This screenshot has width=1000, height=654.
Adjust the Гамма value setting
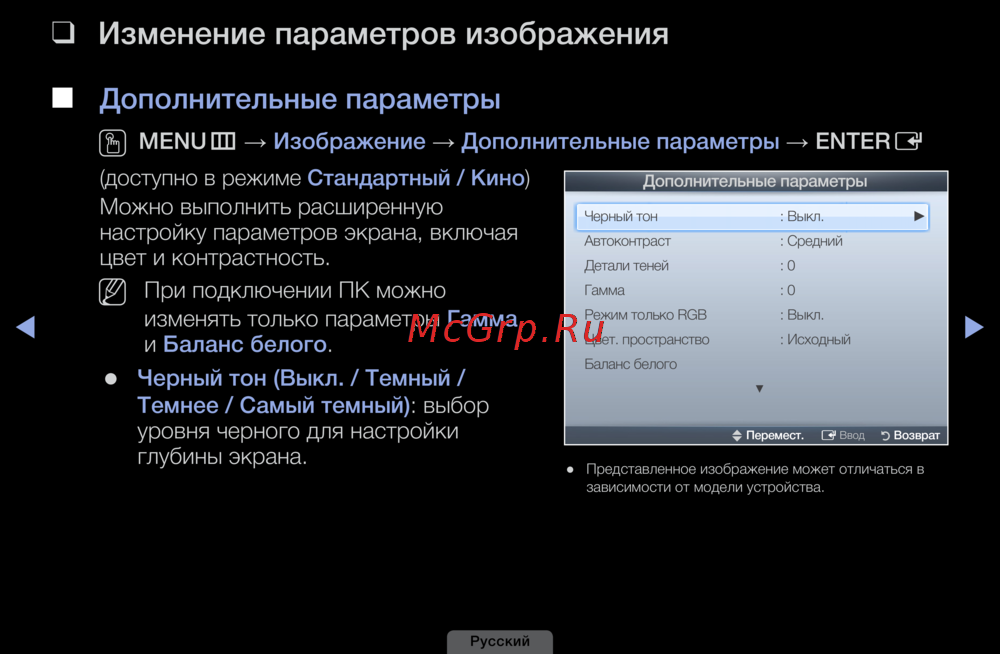pyautogui.click(x=790, y=290)
